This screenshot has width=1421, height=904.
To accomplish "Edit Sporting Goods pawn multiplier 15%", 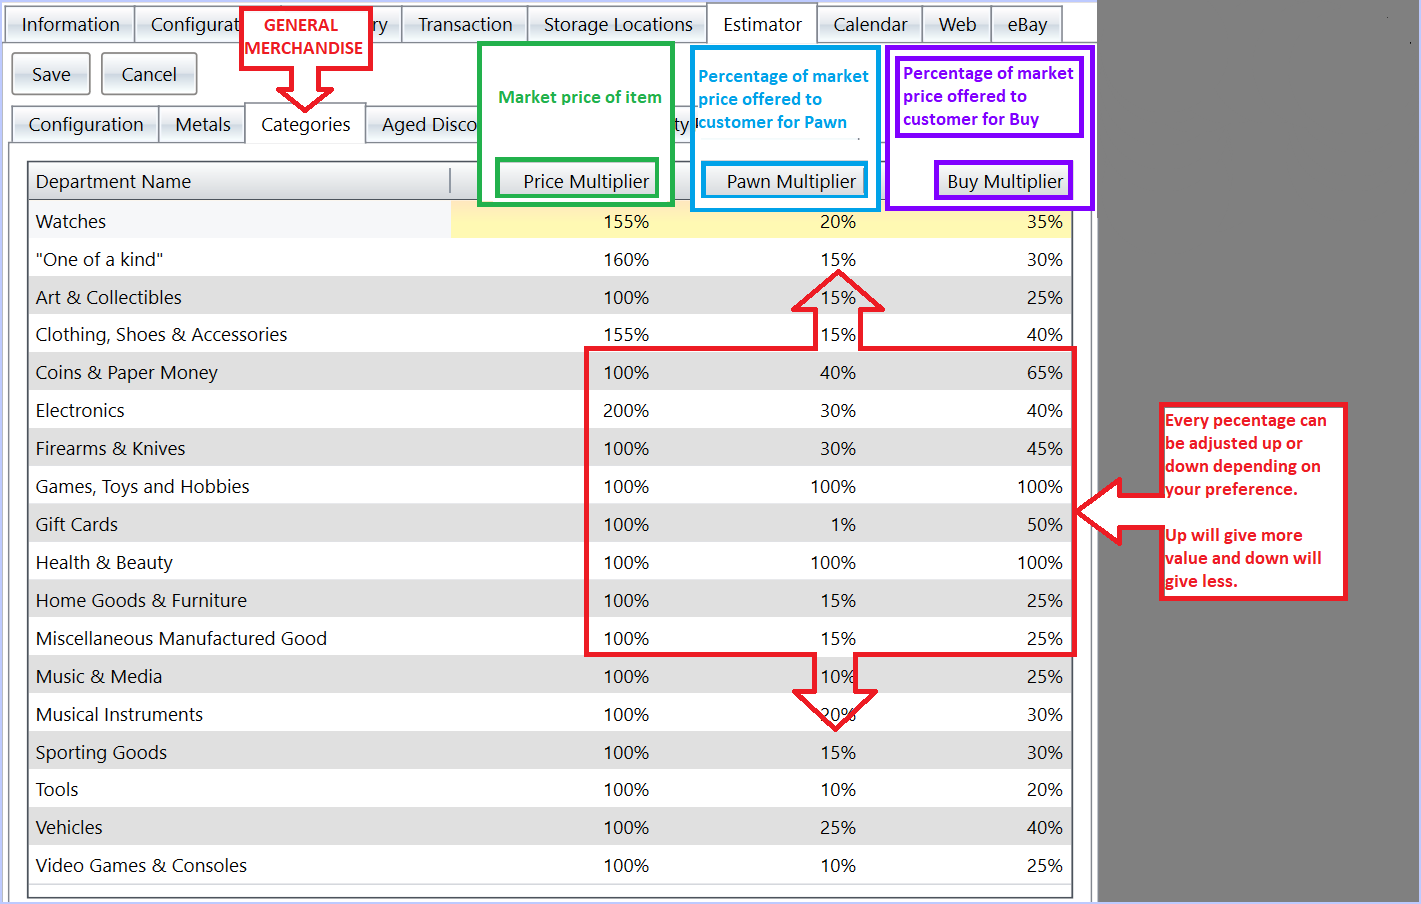I will tap(838, 752).
